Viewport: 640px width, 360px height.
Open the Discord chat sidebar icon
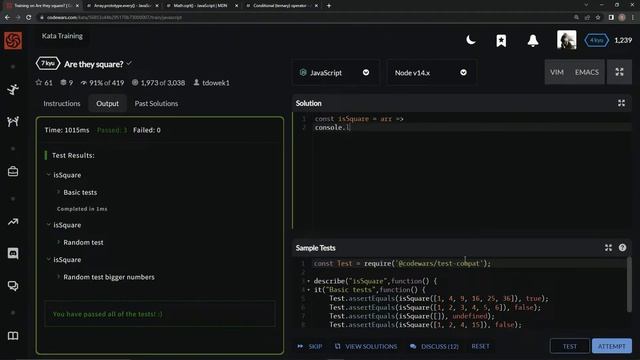click(13, 253)
